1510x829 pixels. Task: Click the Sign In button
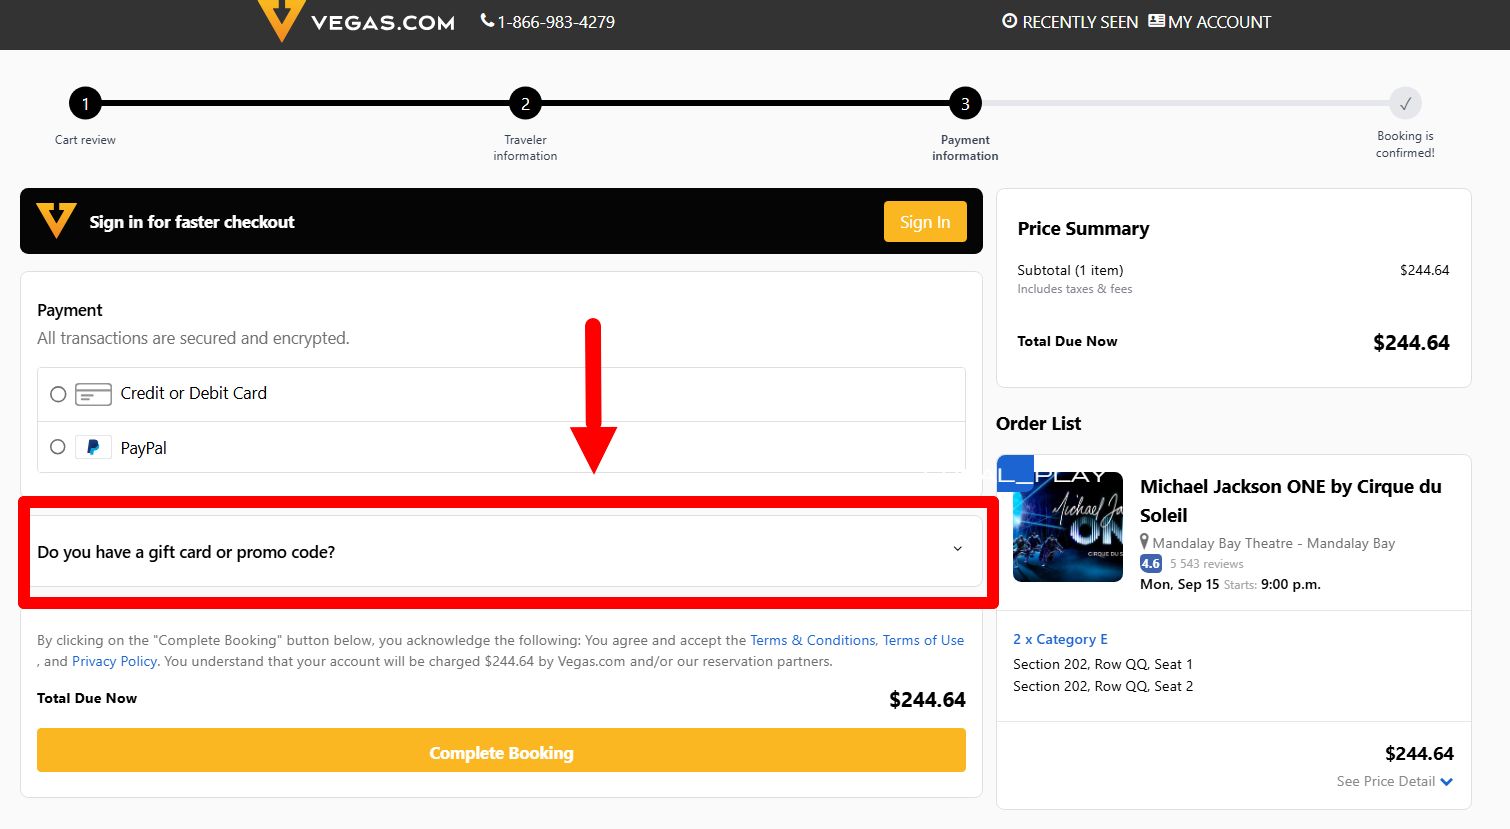[x=924, y=222]
